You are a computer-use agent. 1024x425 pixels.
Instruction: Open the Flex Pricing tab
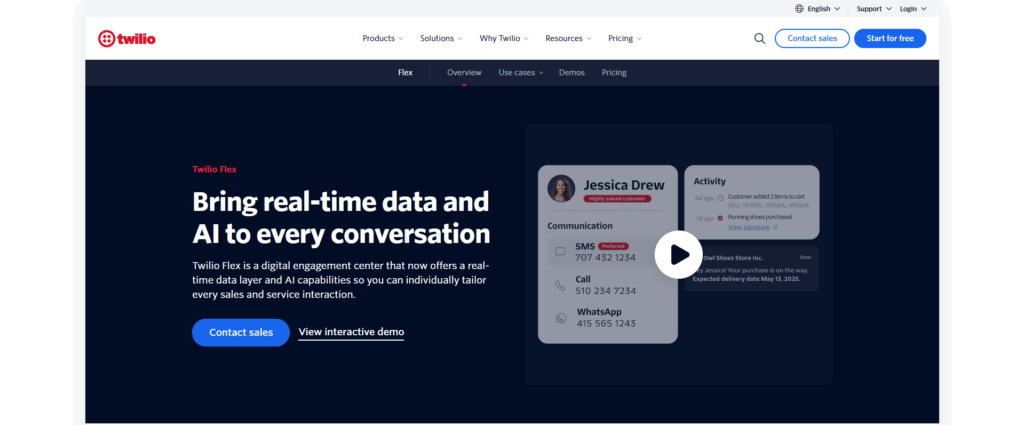614,72
